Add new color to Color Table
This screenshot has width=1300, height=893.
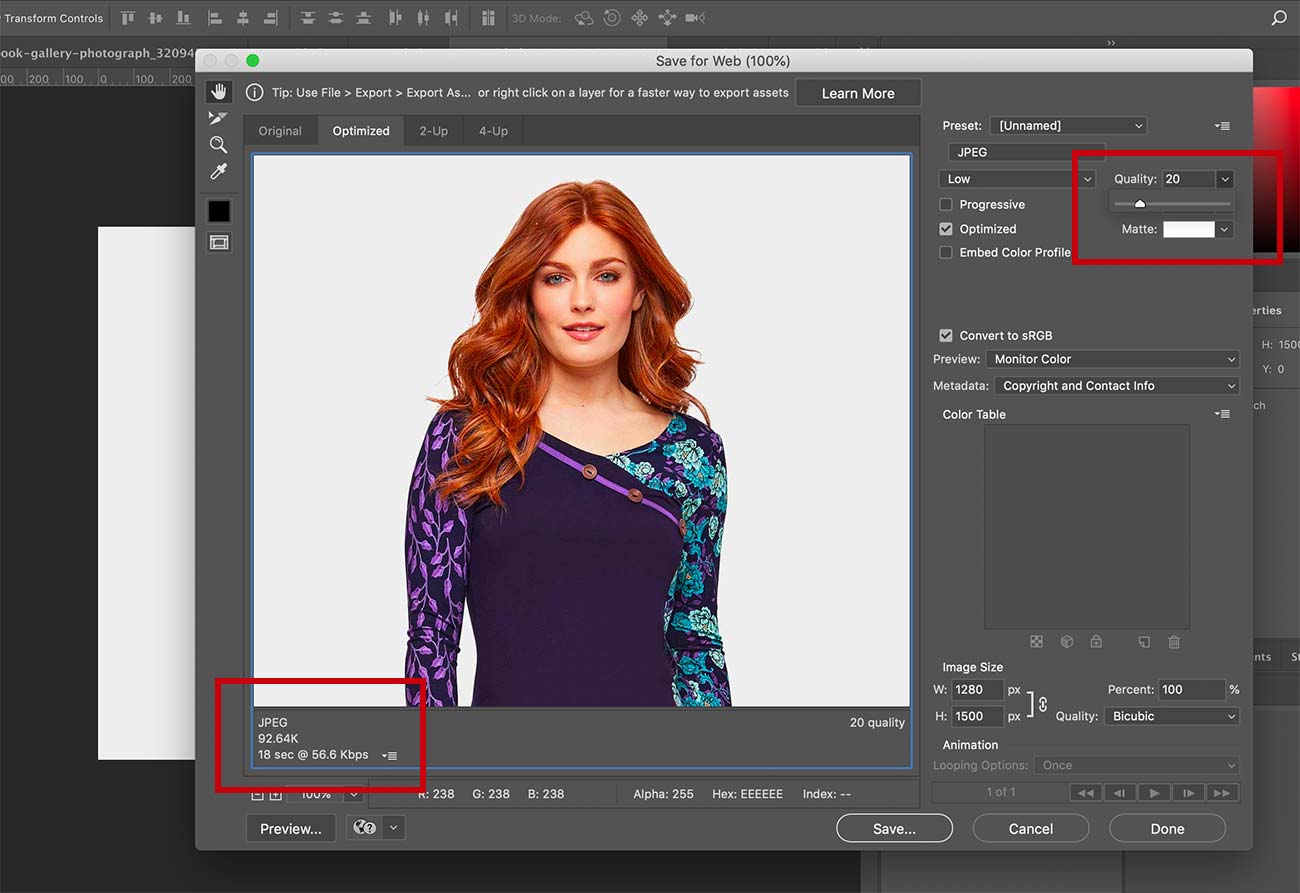point(1145,642)
